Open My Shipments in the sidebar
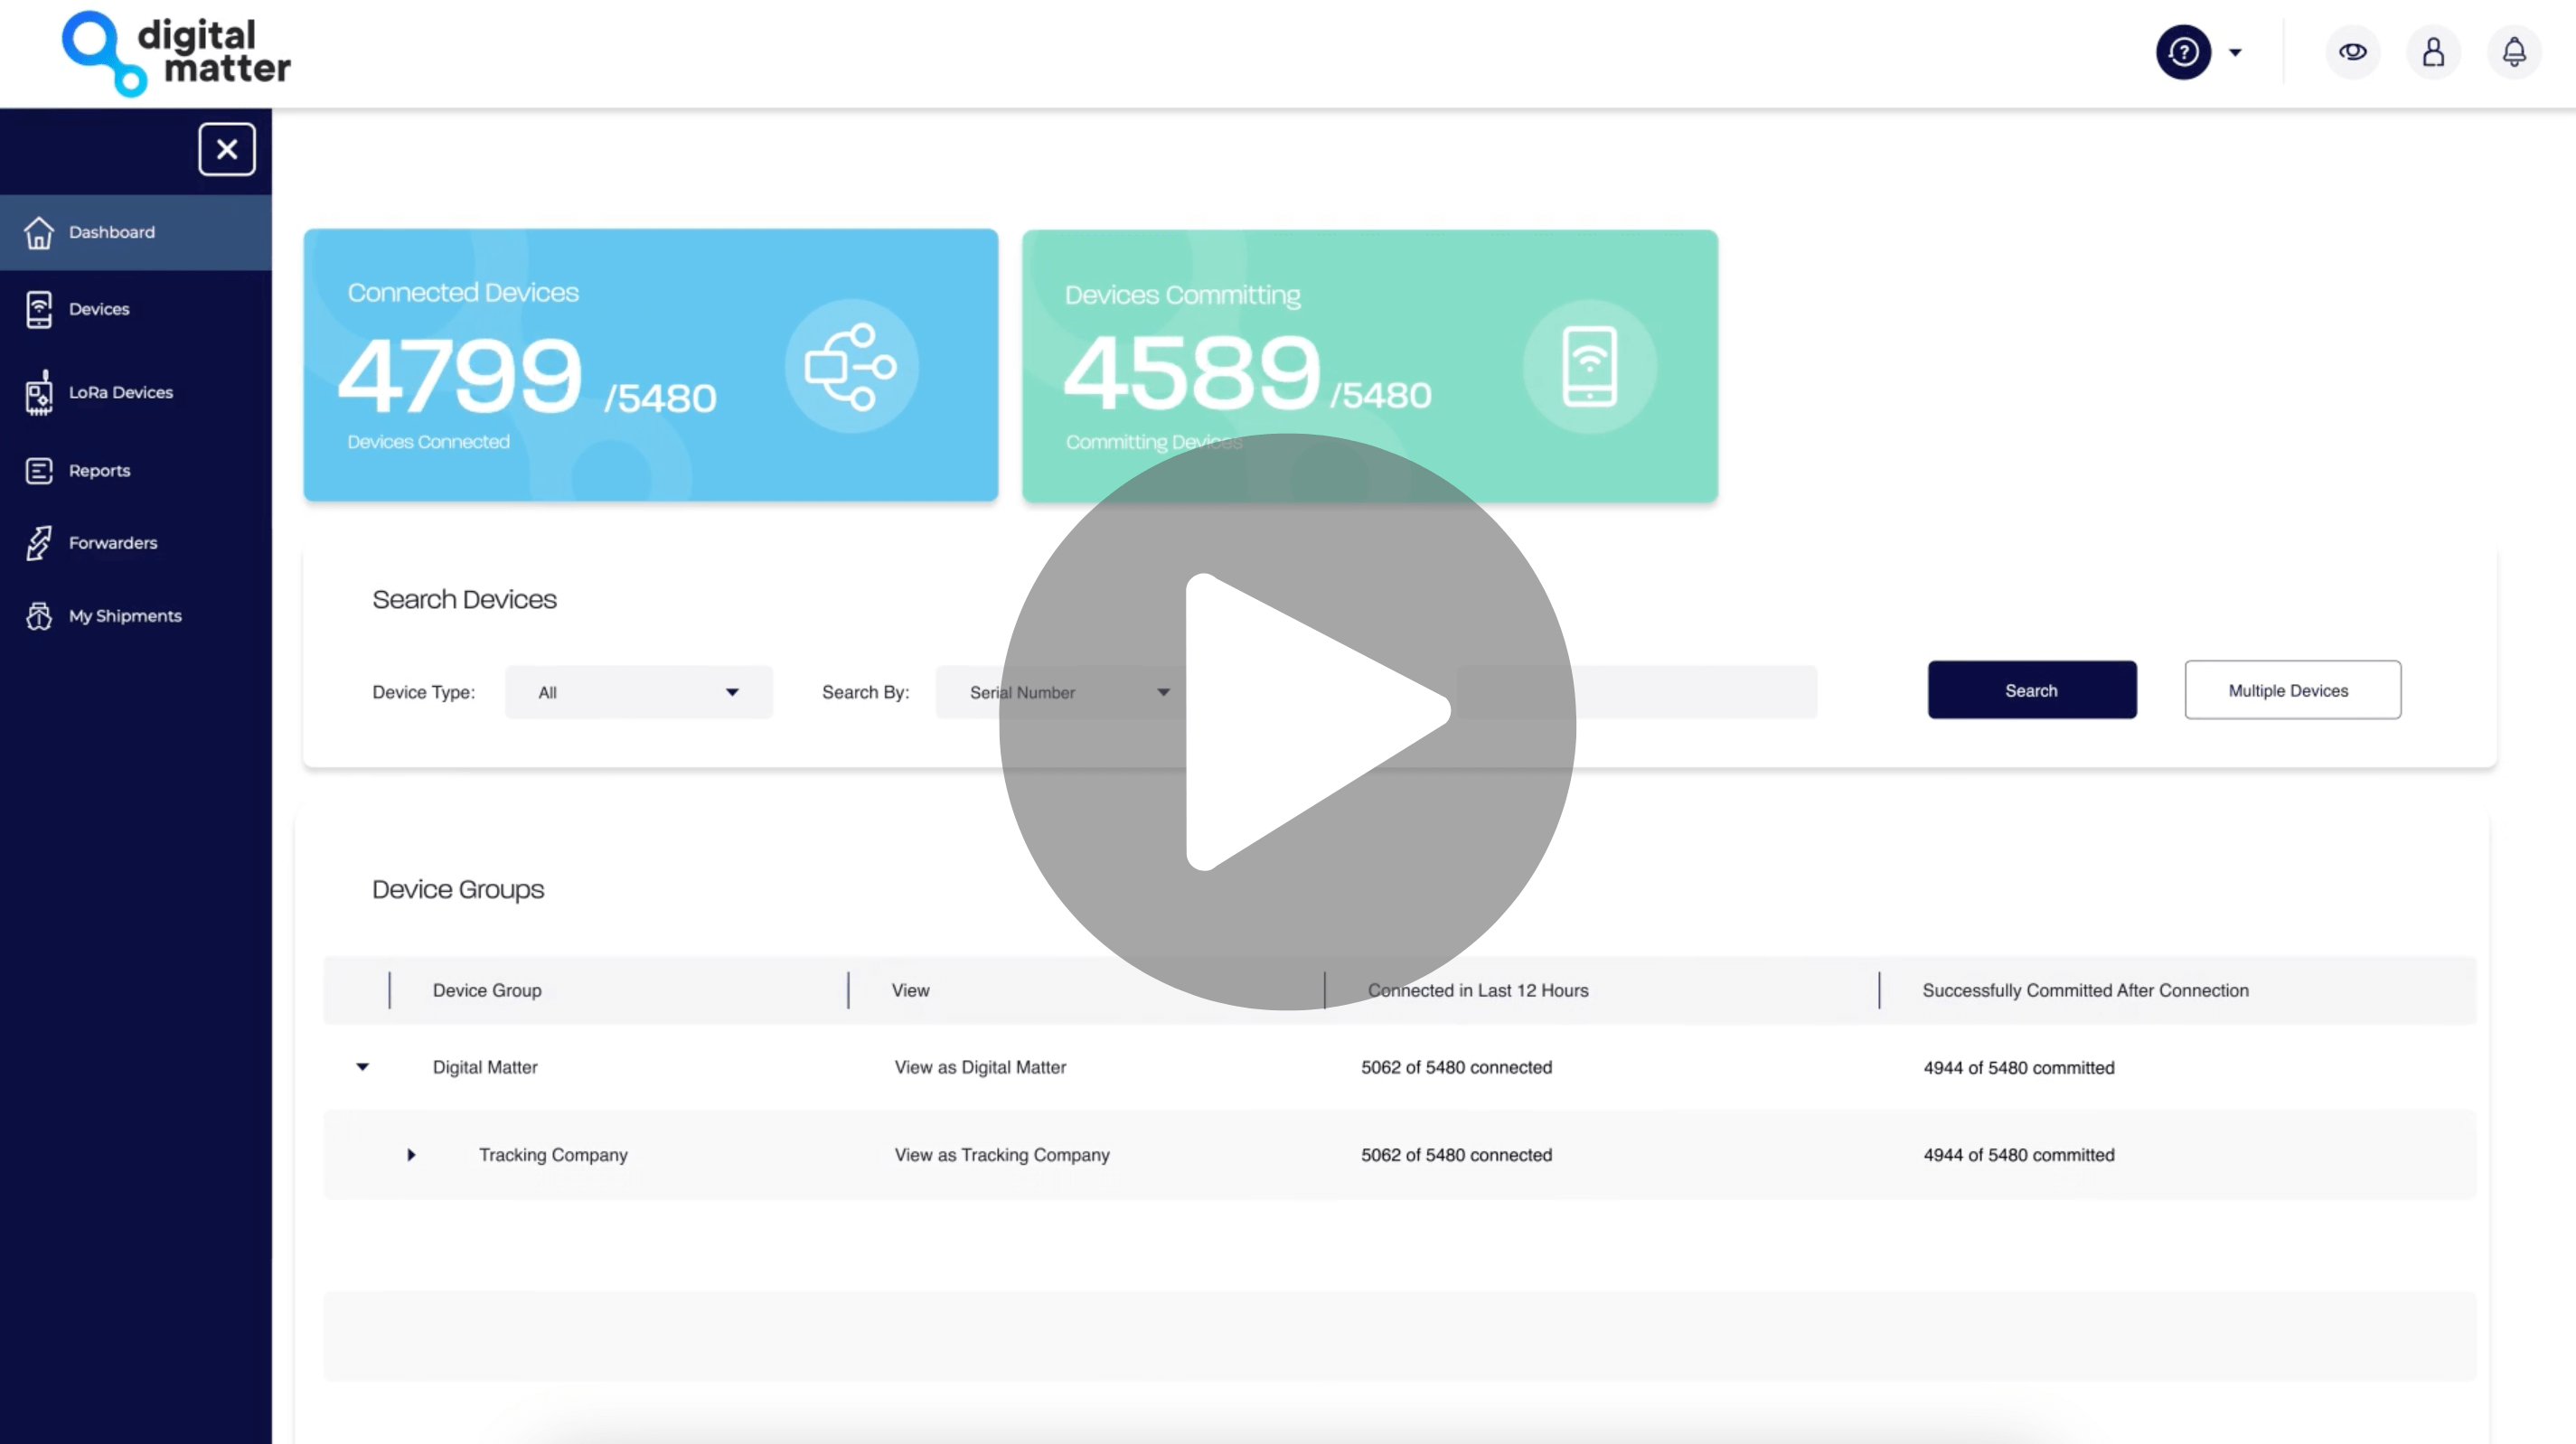 [124, 616]
